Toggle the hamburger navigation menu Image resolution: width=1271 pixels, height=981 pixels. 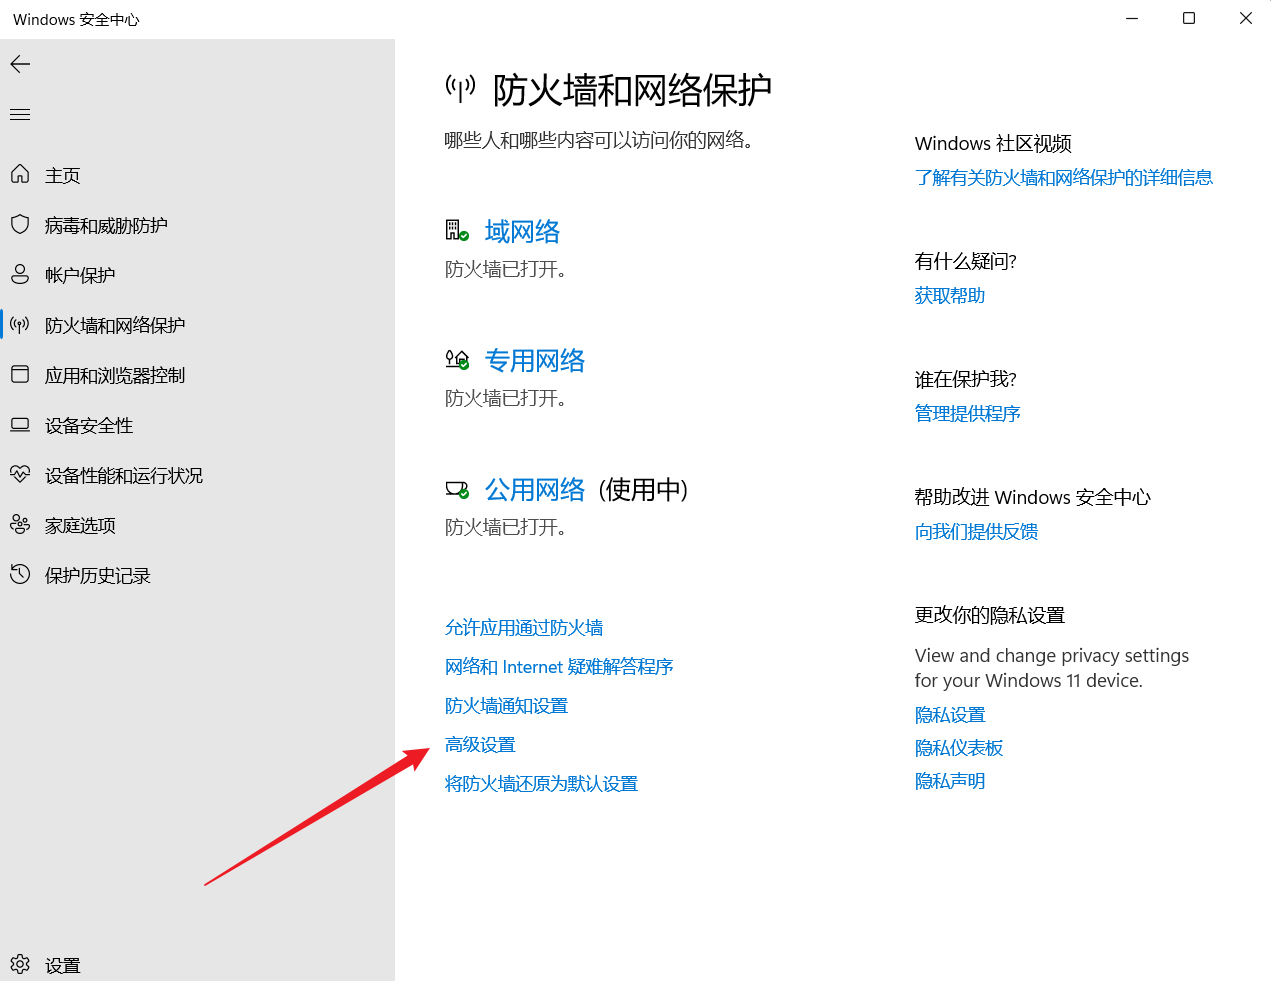(20, 115)
